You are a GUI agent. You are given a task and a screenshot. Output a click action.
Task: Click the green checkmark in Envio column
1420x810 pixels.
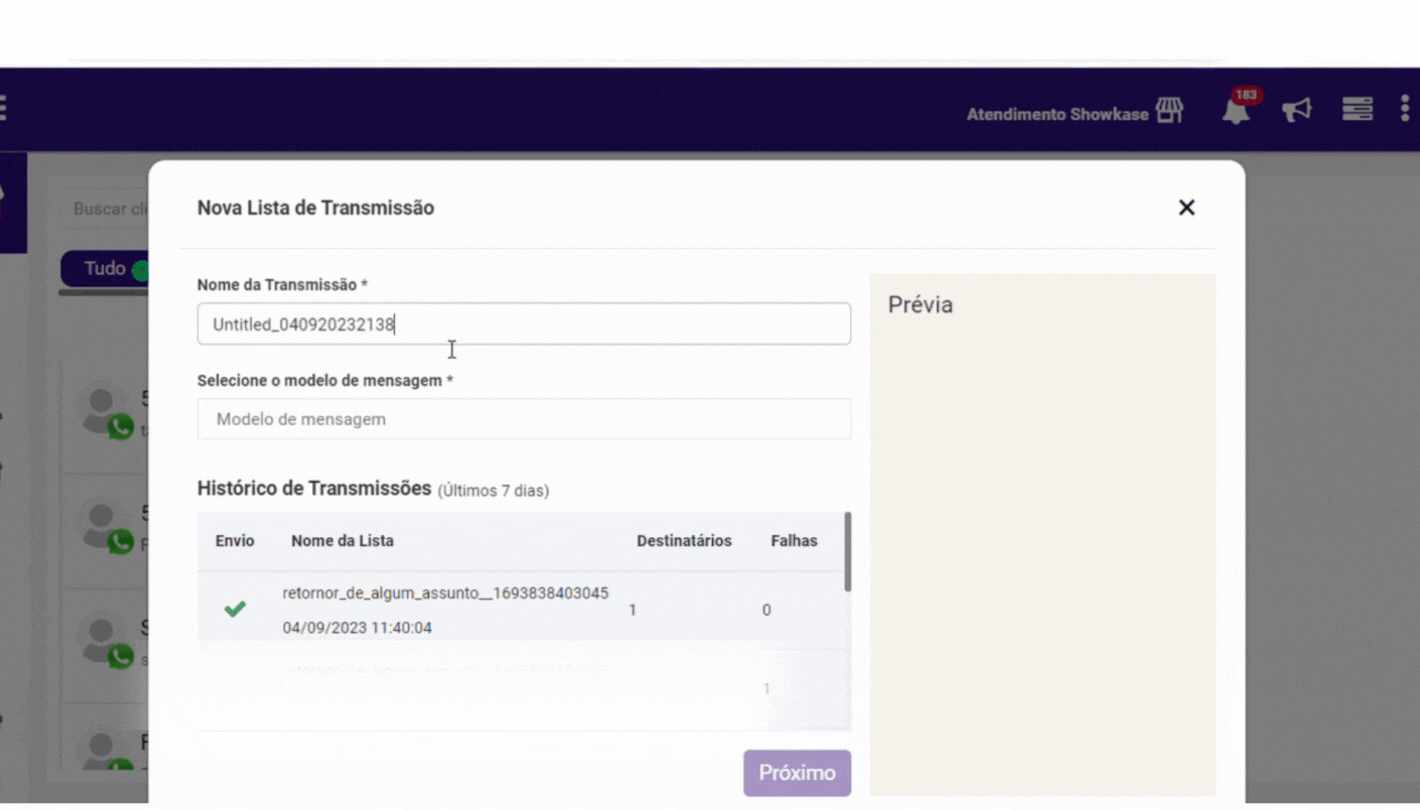coord(235,609)
